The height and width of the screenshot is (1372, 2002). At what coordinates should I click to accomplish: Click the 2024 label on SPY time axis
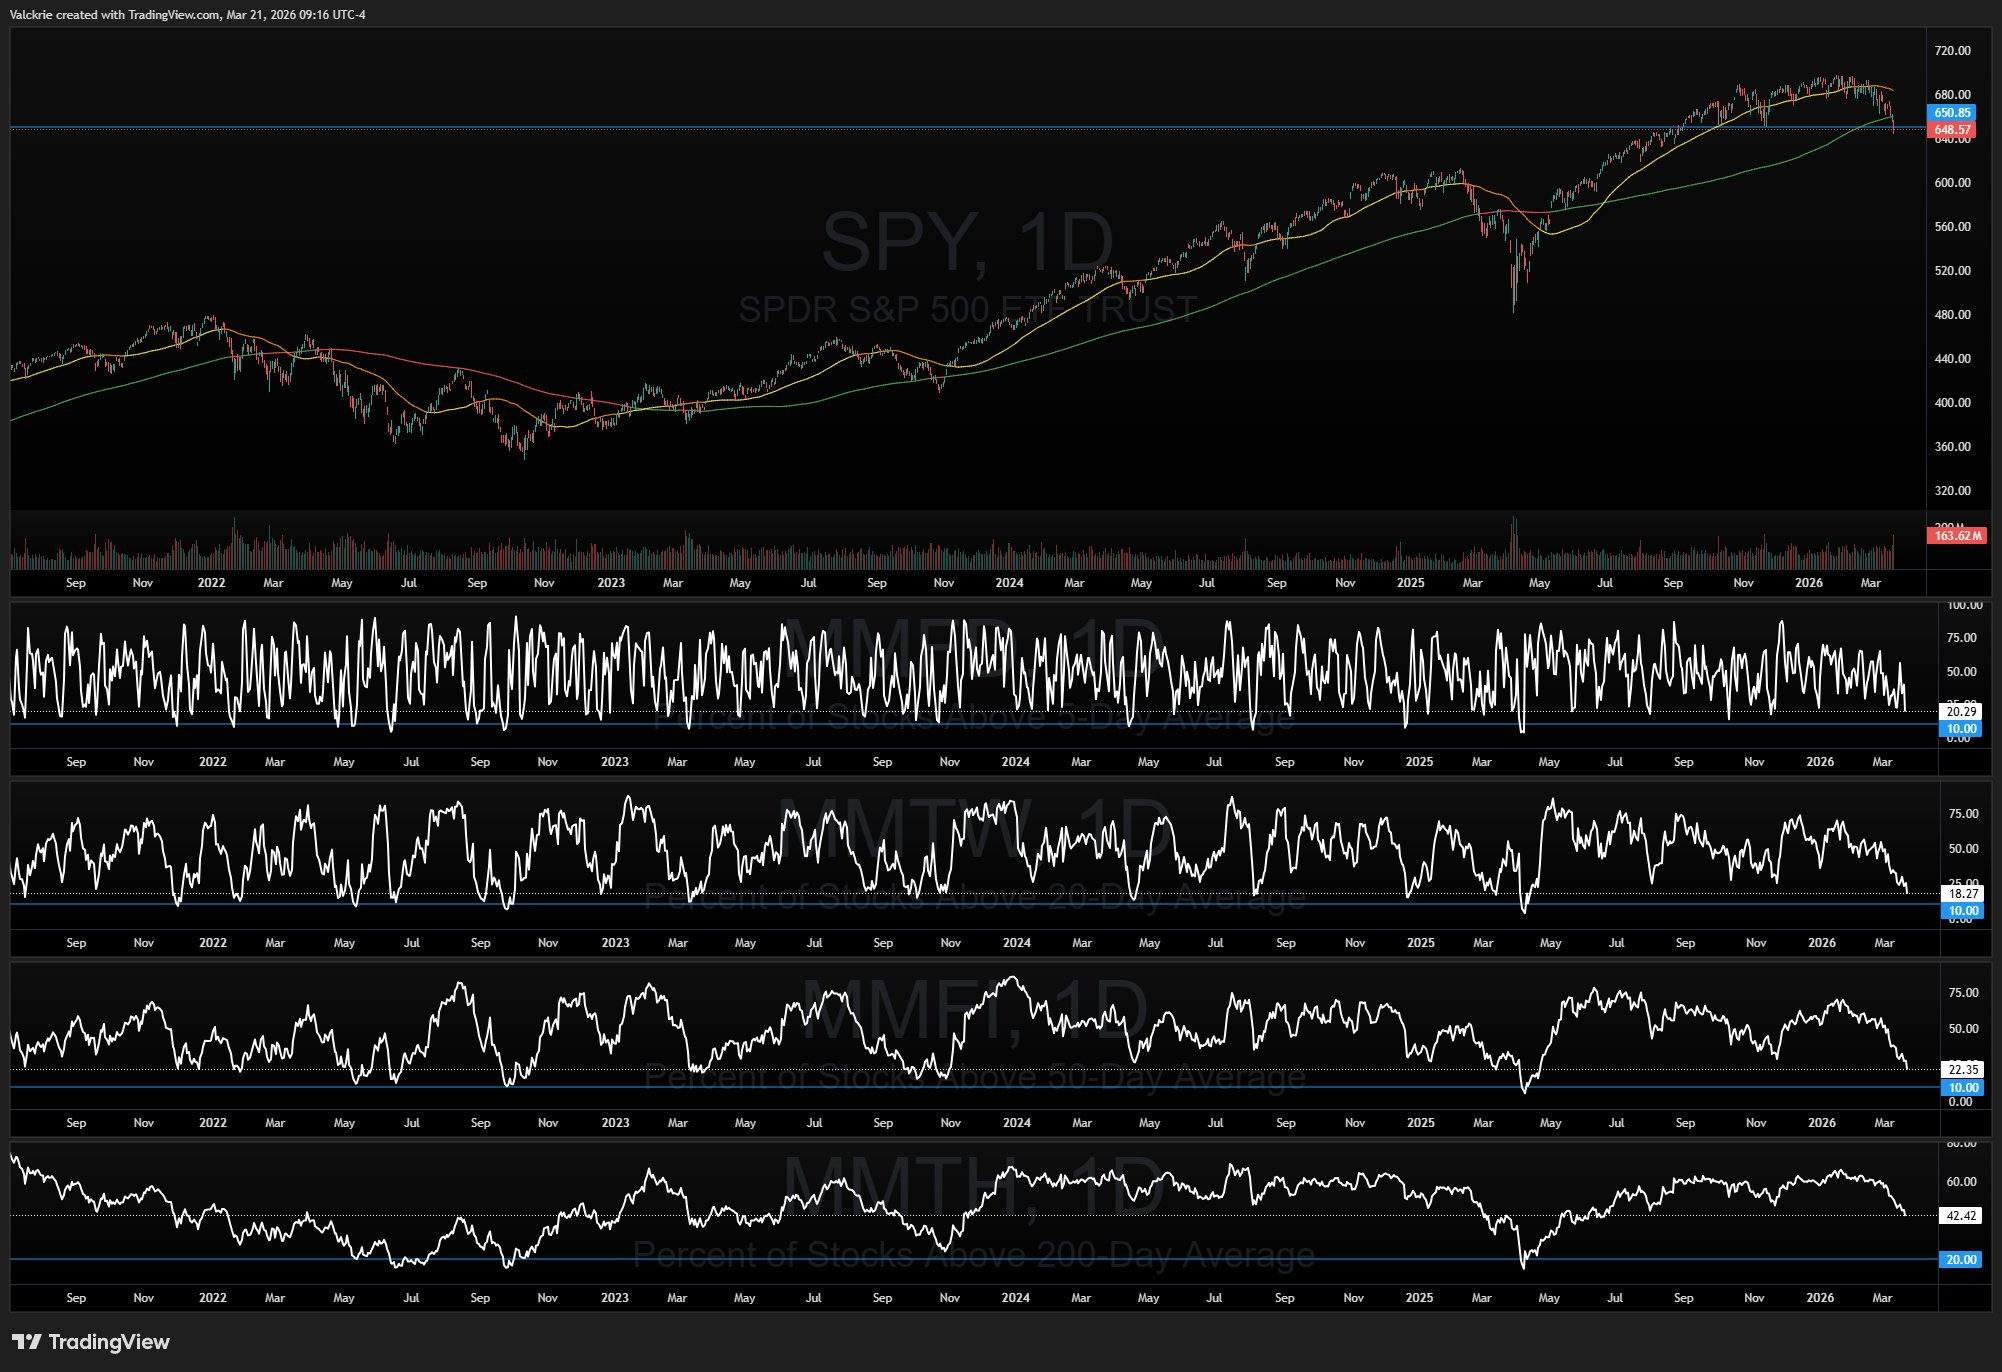click(x=1009, y=583)
